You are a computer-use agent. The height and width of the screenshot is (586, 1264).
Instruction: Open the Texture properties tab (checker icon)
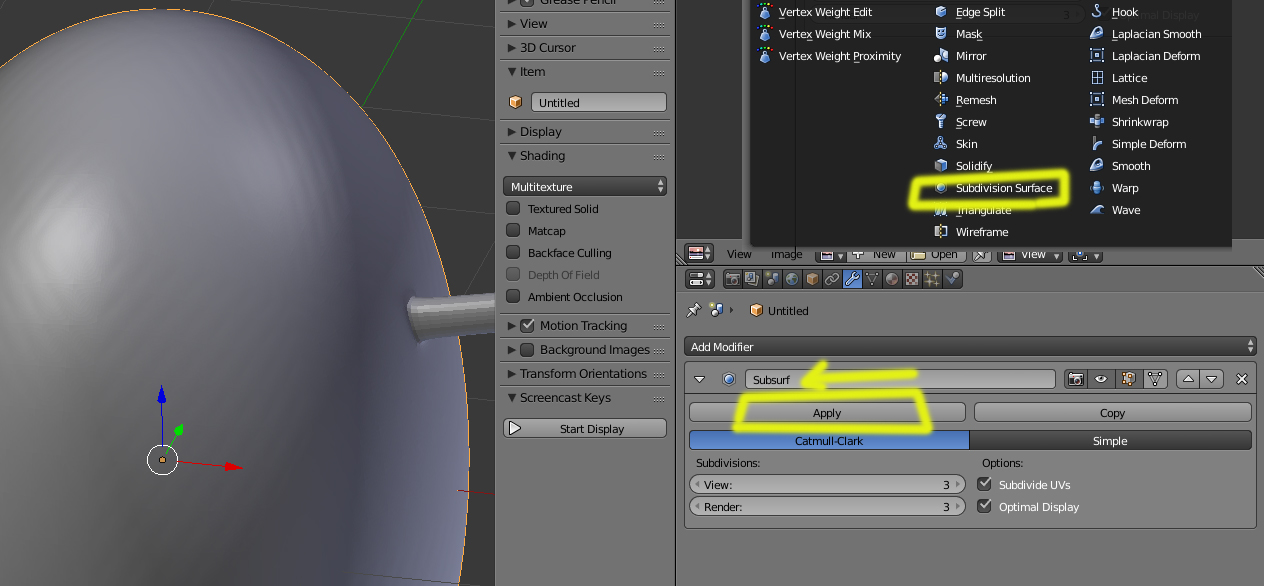[x=912, y=279]
